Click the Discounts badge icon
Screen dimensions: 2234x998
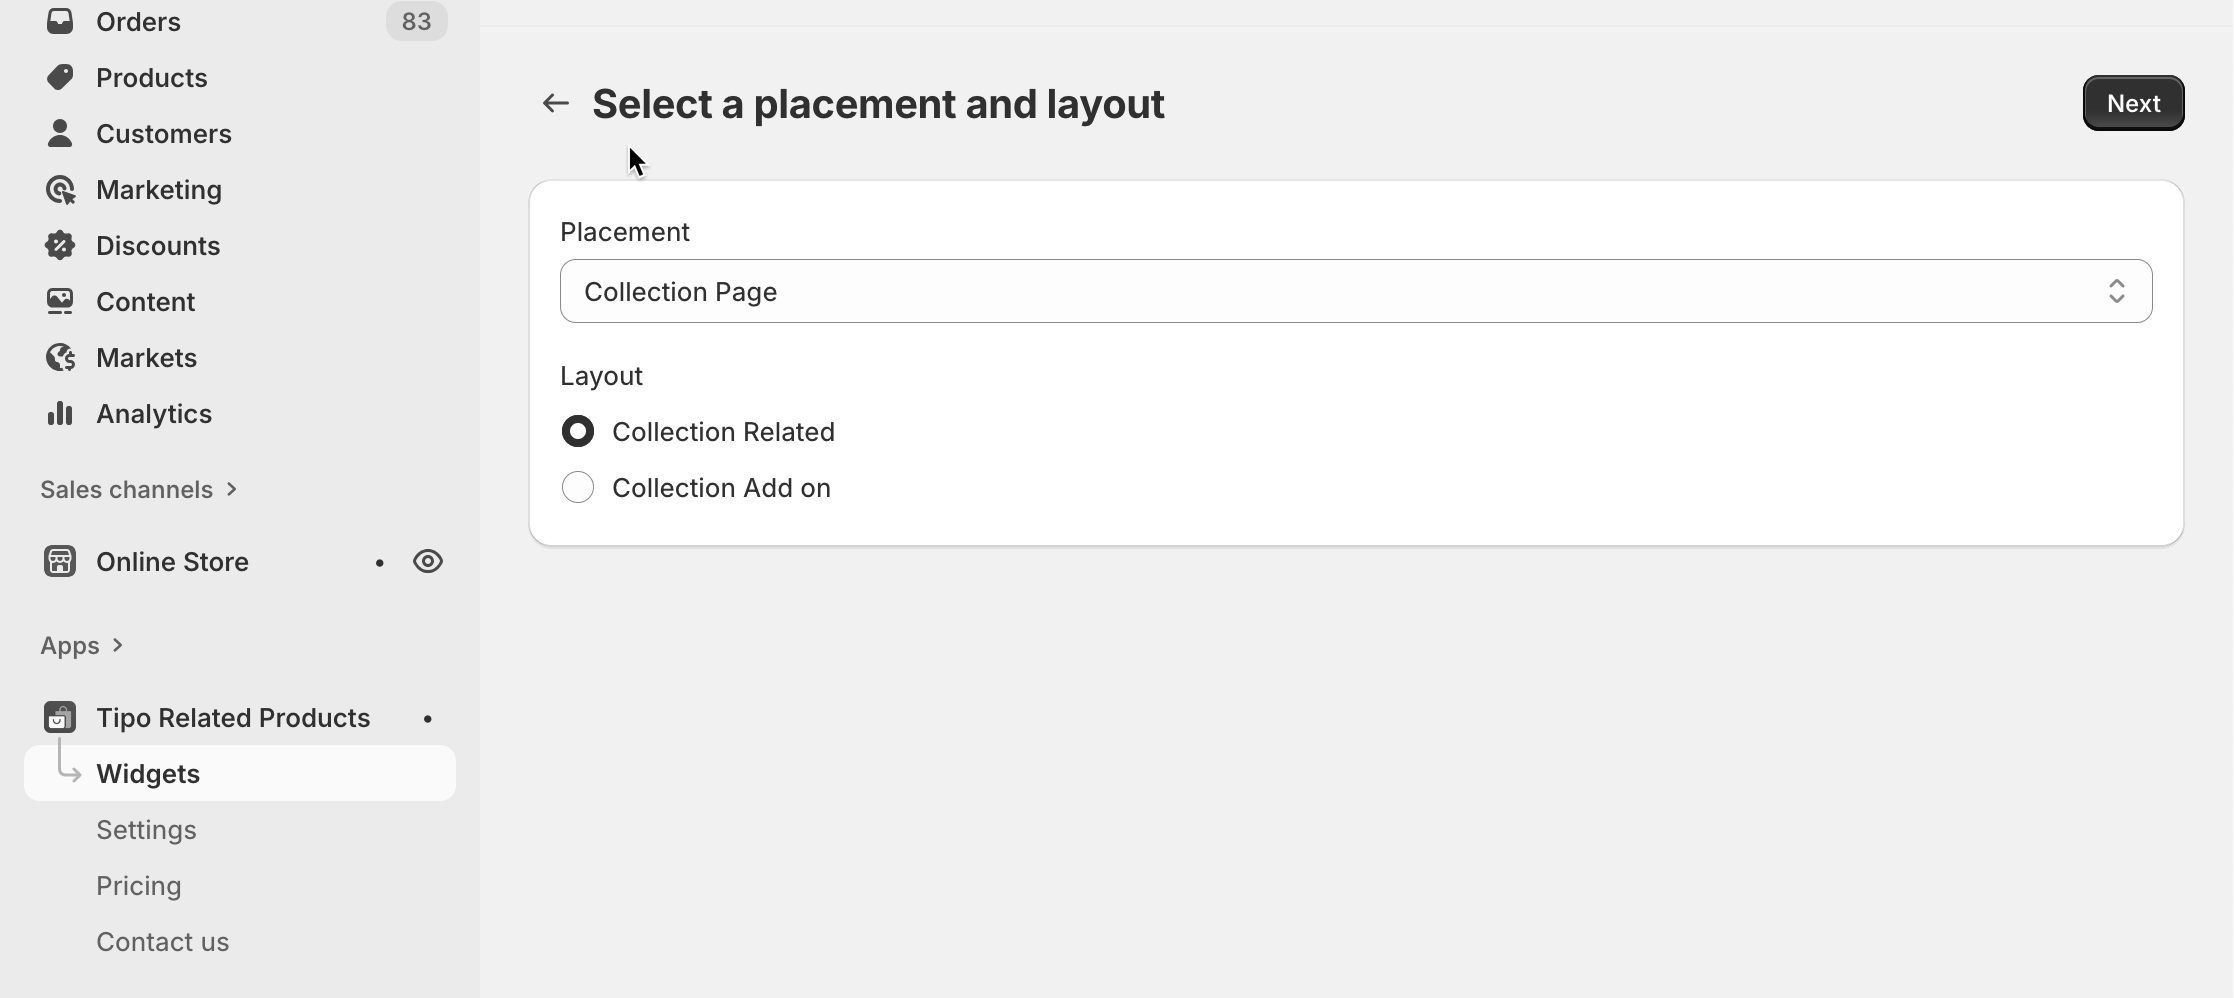click(60, 246)
